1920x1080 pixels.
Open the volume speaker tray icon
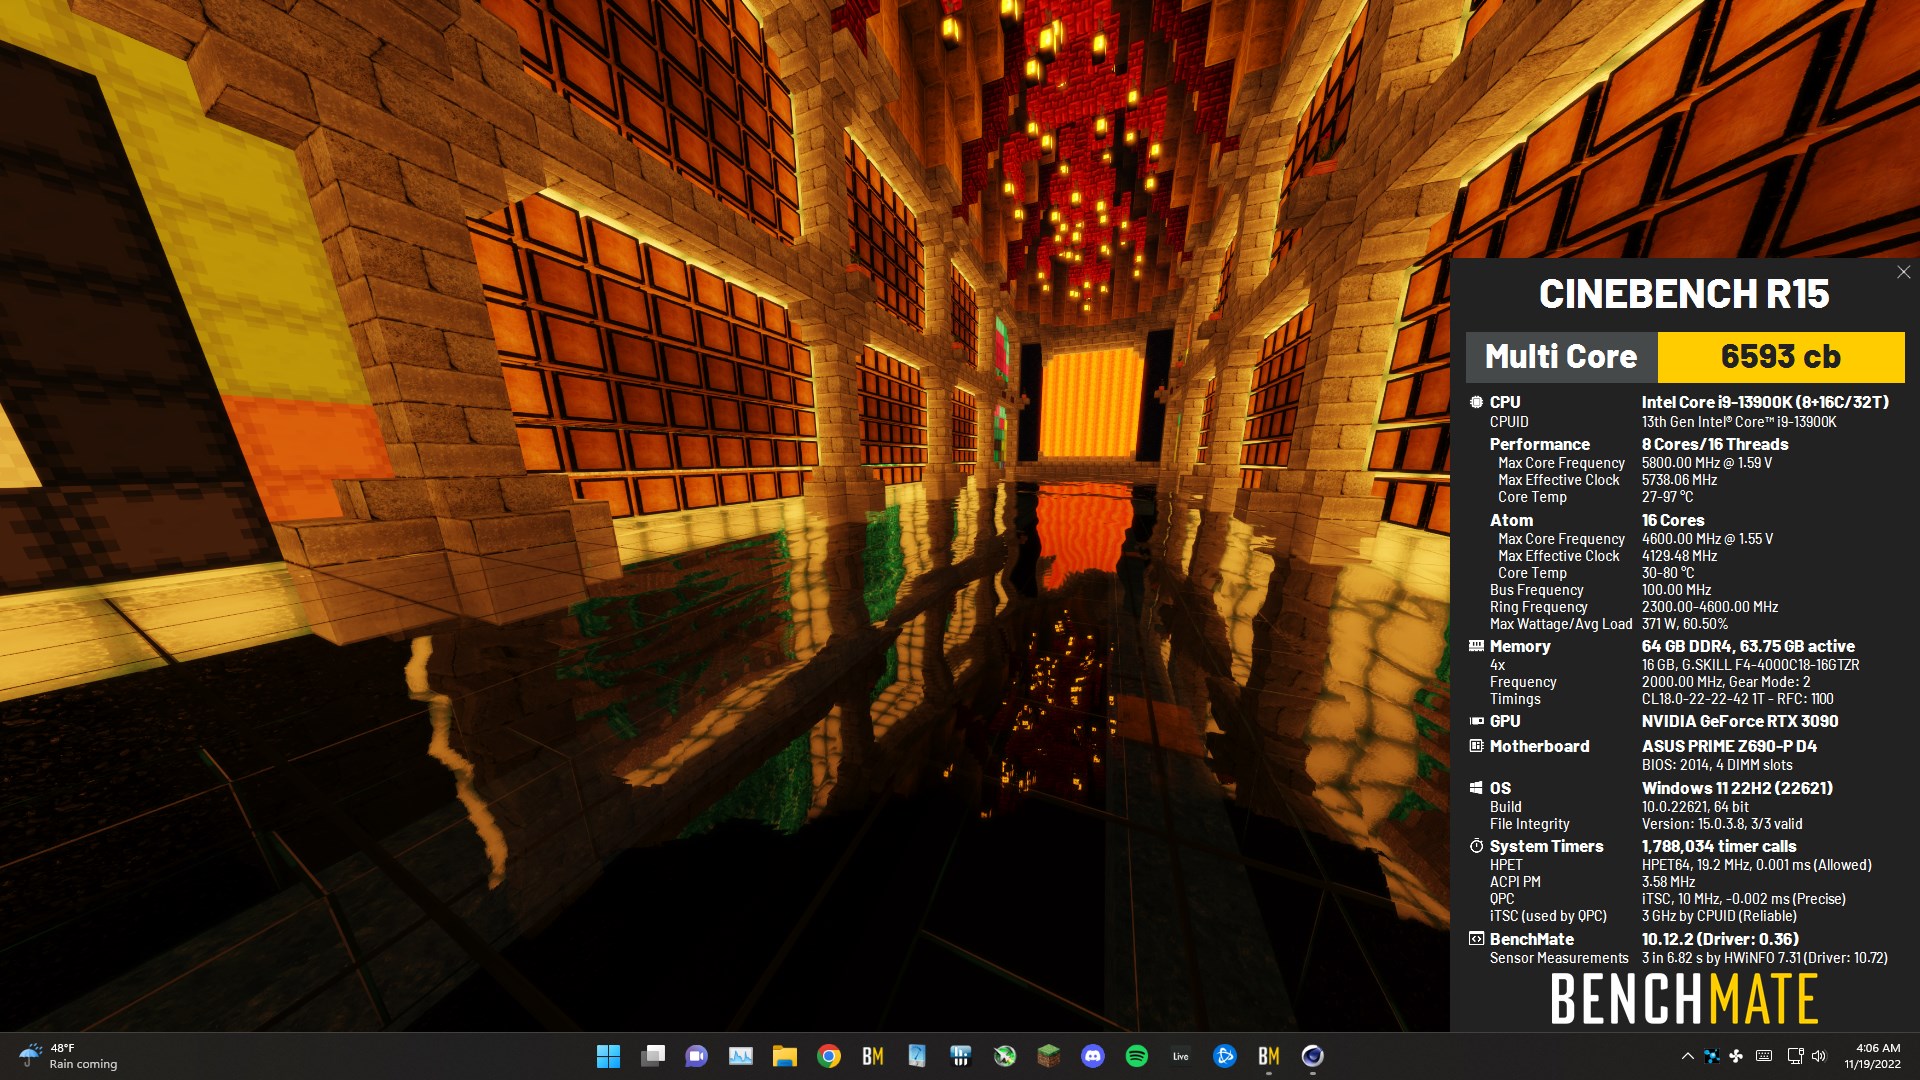pyautogui.click(x=1819, y=1056)
